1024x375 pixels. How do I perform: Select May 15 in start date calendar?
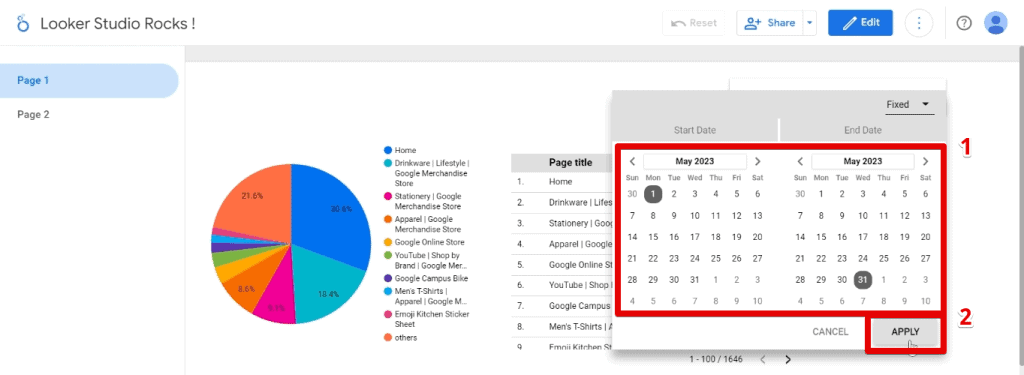click(653, 237)
